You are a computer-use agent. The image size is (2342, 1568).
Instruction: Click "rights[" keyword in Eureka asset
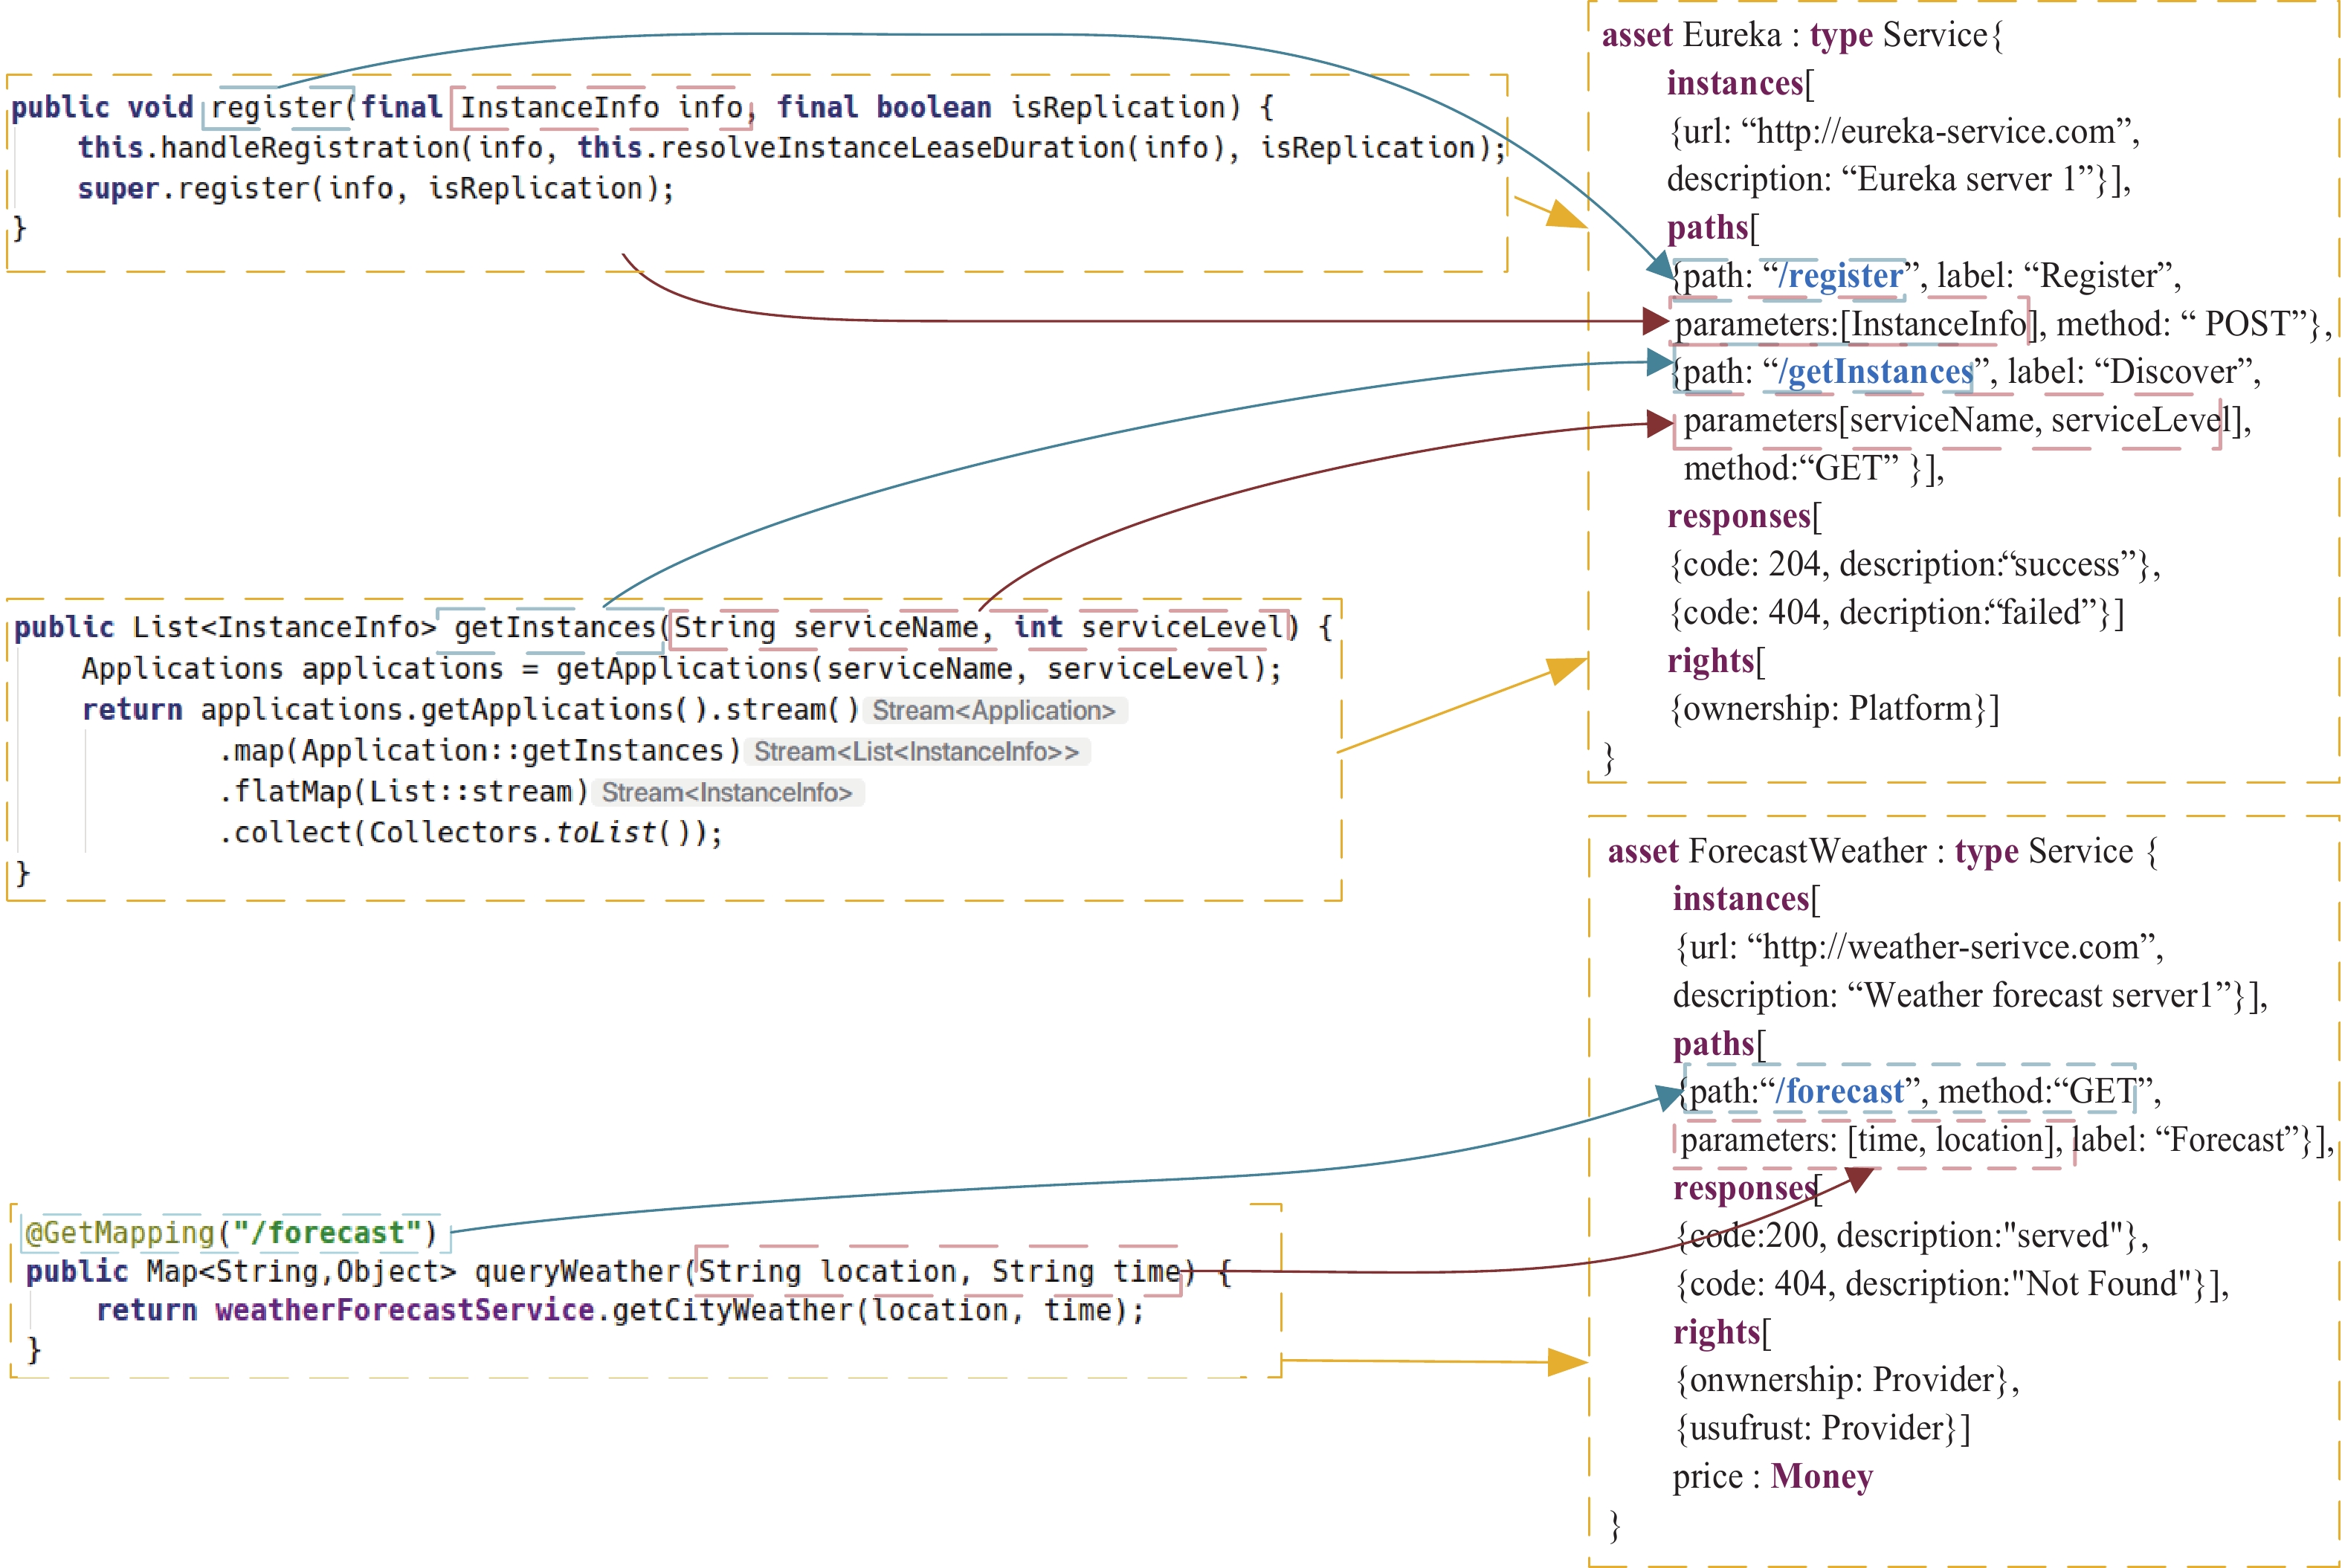point(1717,660)
